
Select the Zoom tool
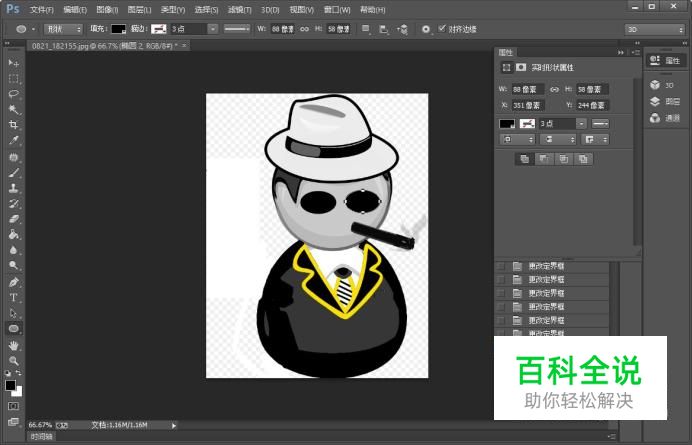click(13, 361)
